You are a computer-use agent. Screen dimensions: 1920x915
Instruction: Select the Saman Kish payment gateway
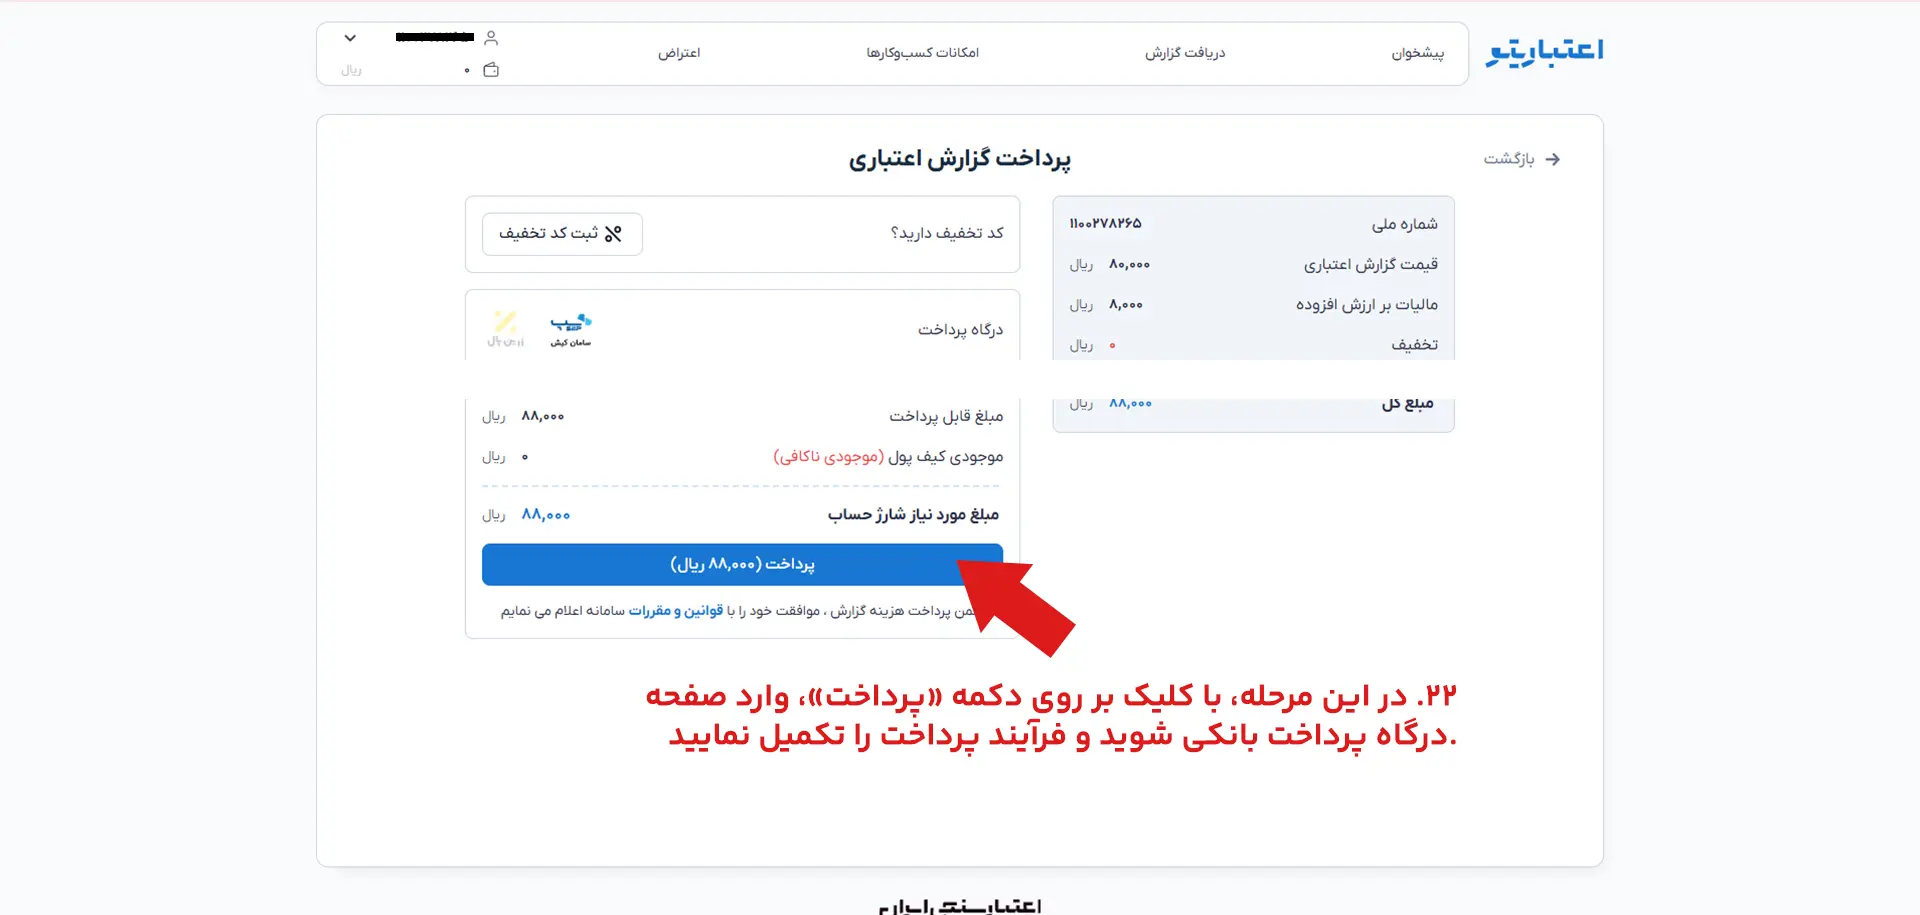[x=571, y=329]
